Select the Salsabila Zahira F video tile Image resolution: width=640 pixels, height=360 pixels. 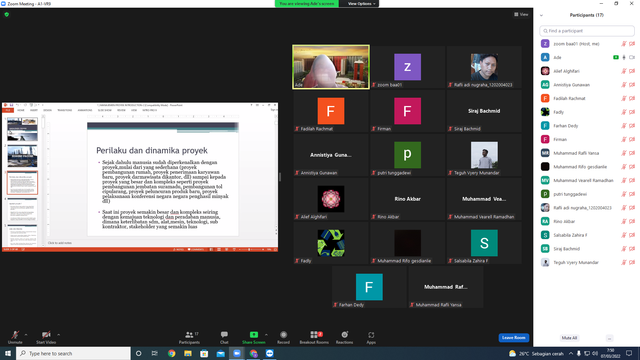[484, 243]
